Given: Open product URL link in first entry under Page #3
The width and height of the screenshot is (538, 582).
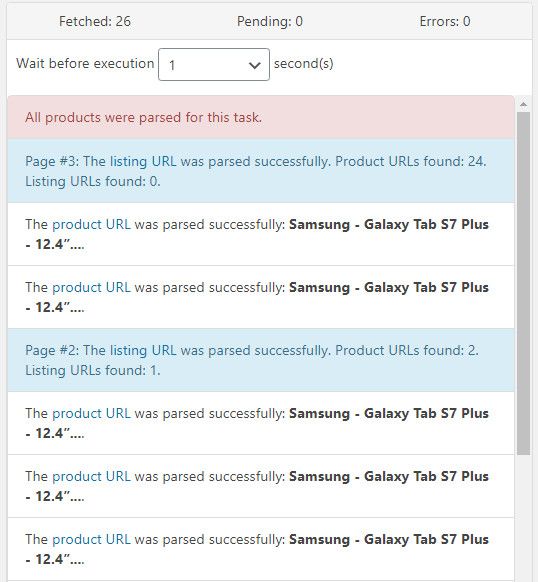Looking at the screenshot, I should 91,225.
